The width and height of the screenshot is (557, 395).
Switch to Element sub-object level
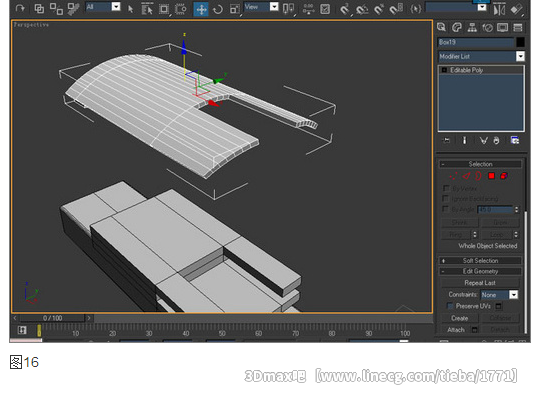(504, 175)
